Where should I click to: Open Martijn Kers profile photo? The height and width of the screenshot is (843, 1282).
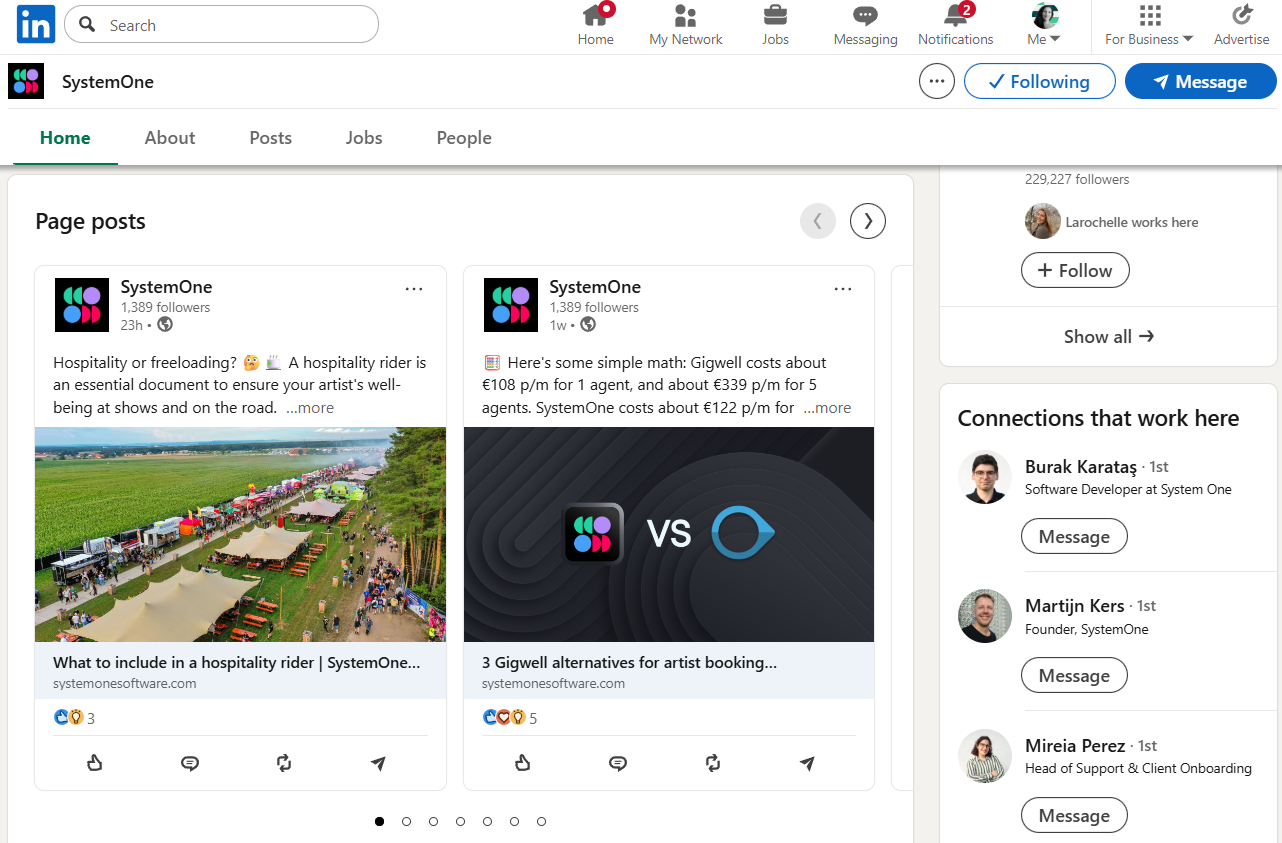point(985,616)
